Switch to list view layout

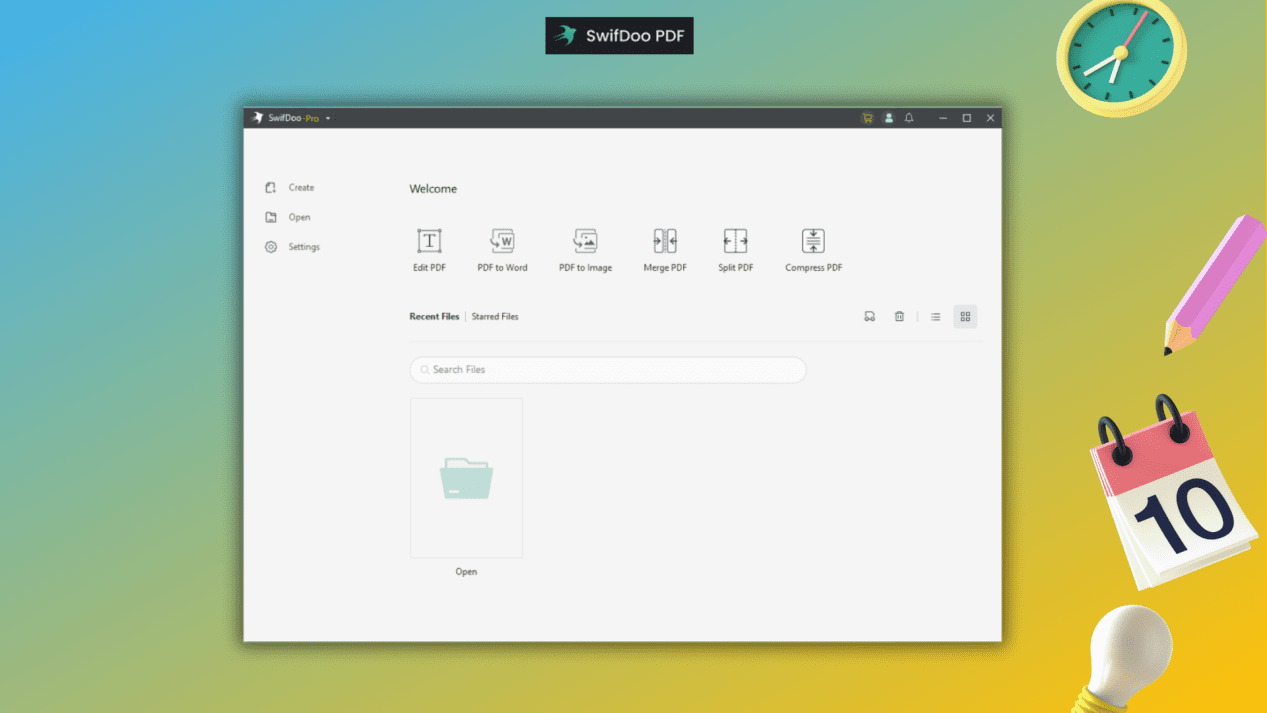click(x=935, y=317)
